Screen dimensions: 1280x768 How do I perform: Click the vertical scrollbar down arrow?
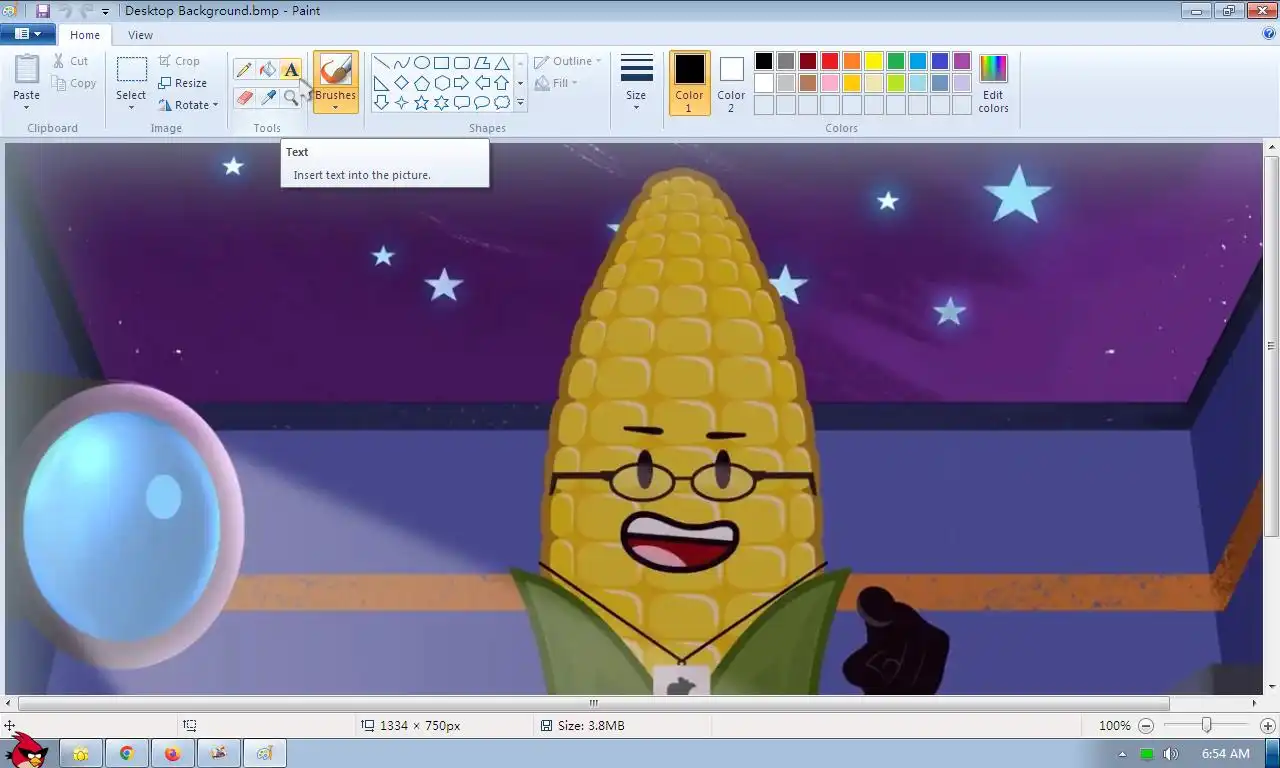tap(1271, 687)
